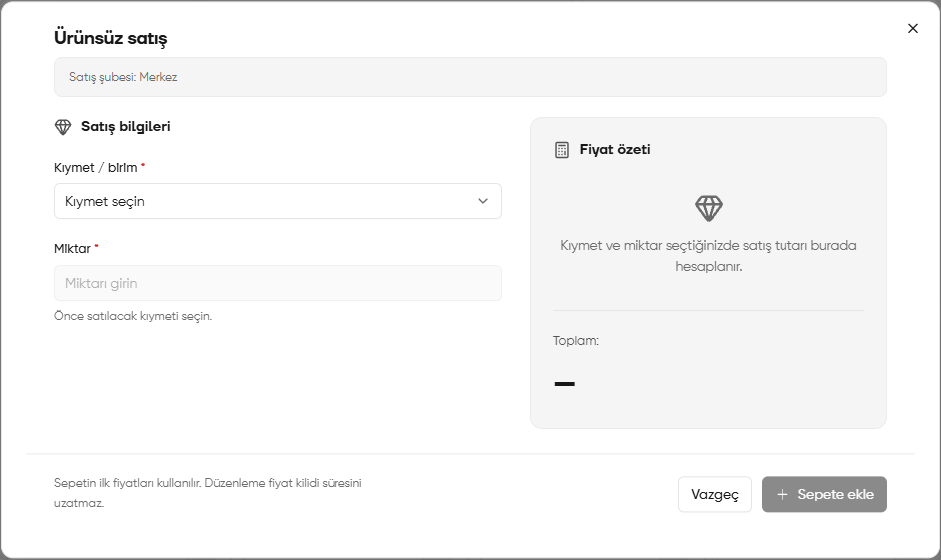This screenshot has width=941, height=560.
Task: Click the 'Kıymet ve miktar seçtiğinizde' placeholder text
Action: click(x=708, y=256)
